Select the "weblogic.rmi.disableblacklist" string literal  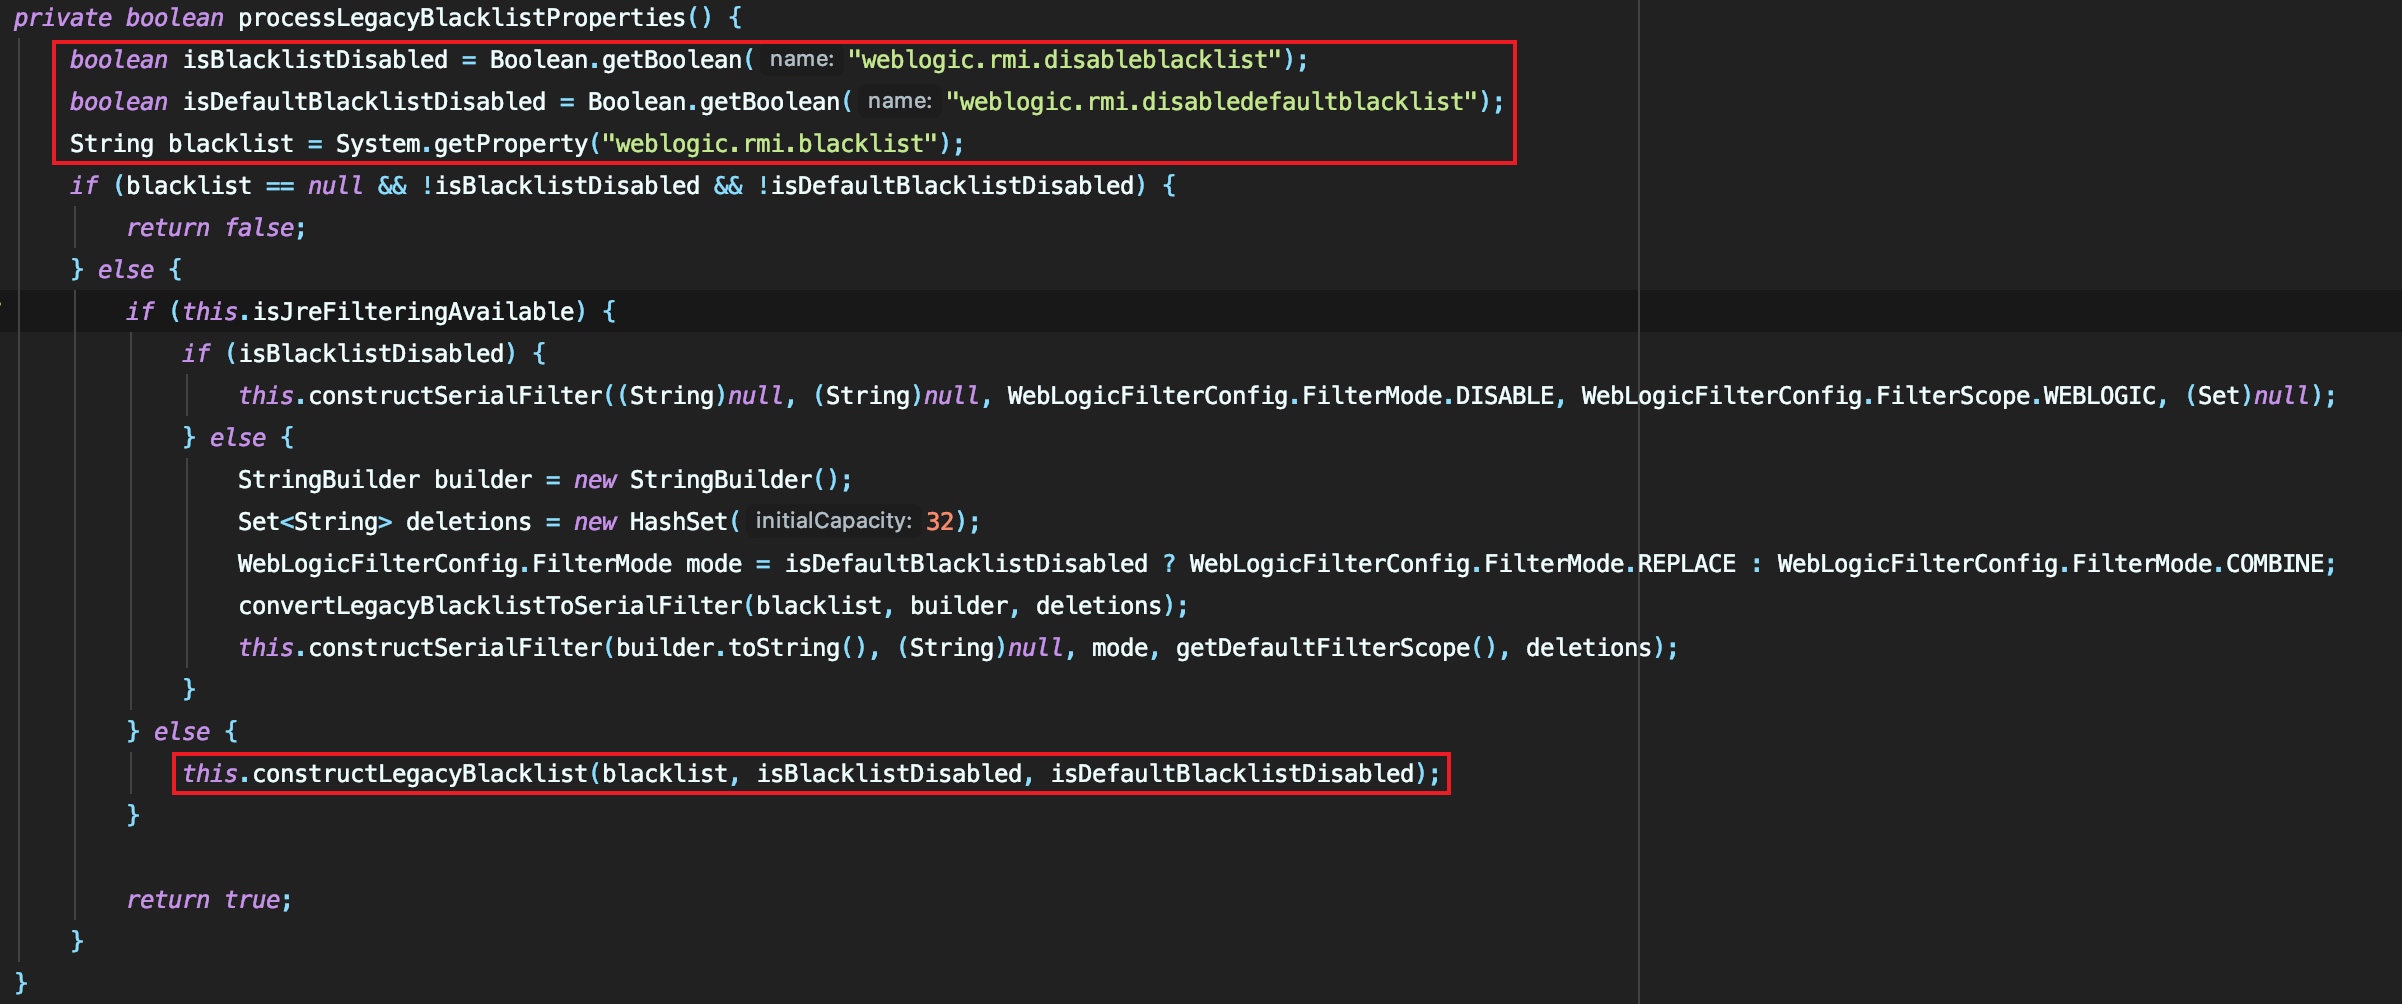[1065, 60]
